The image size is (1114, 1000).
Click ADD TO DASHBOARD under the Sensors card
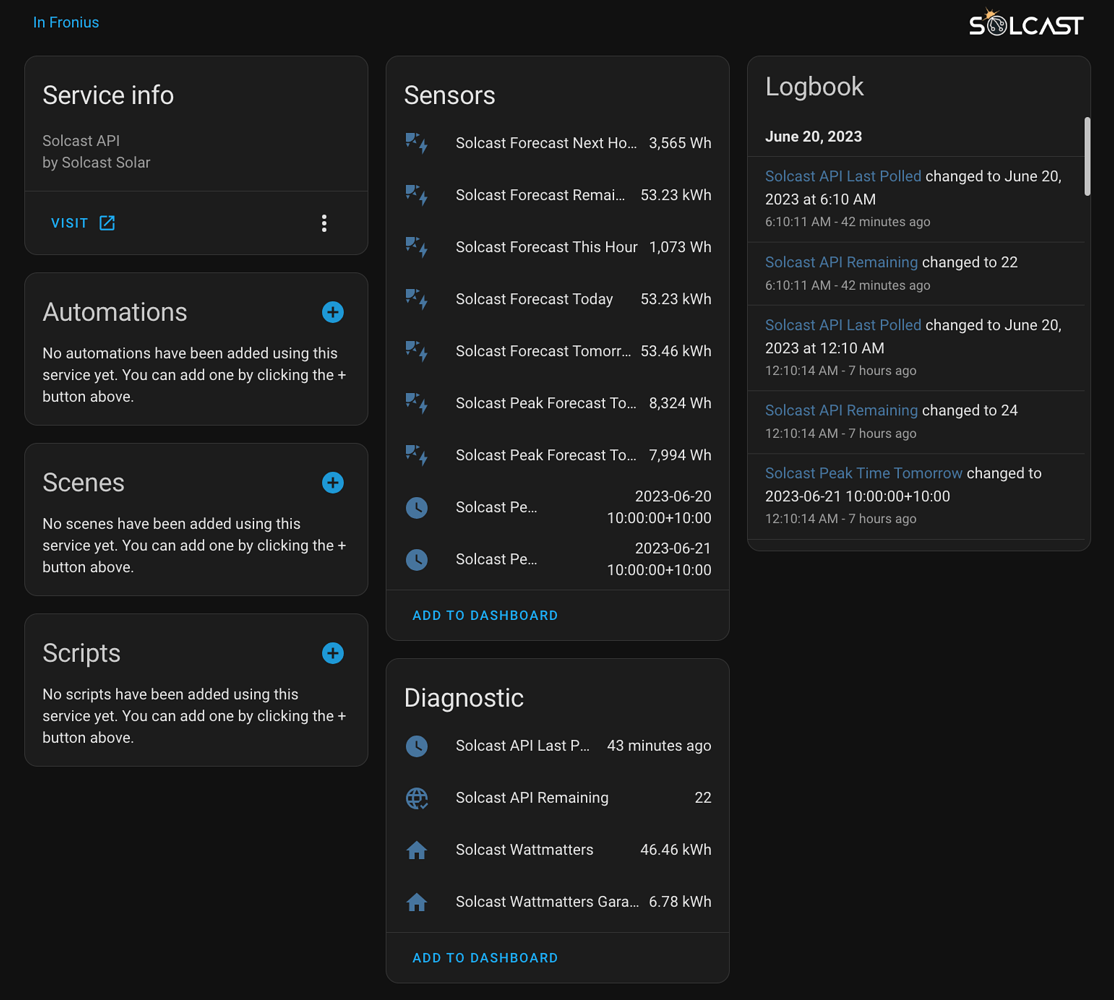485,615
